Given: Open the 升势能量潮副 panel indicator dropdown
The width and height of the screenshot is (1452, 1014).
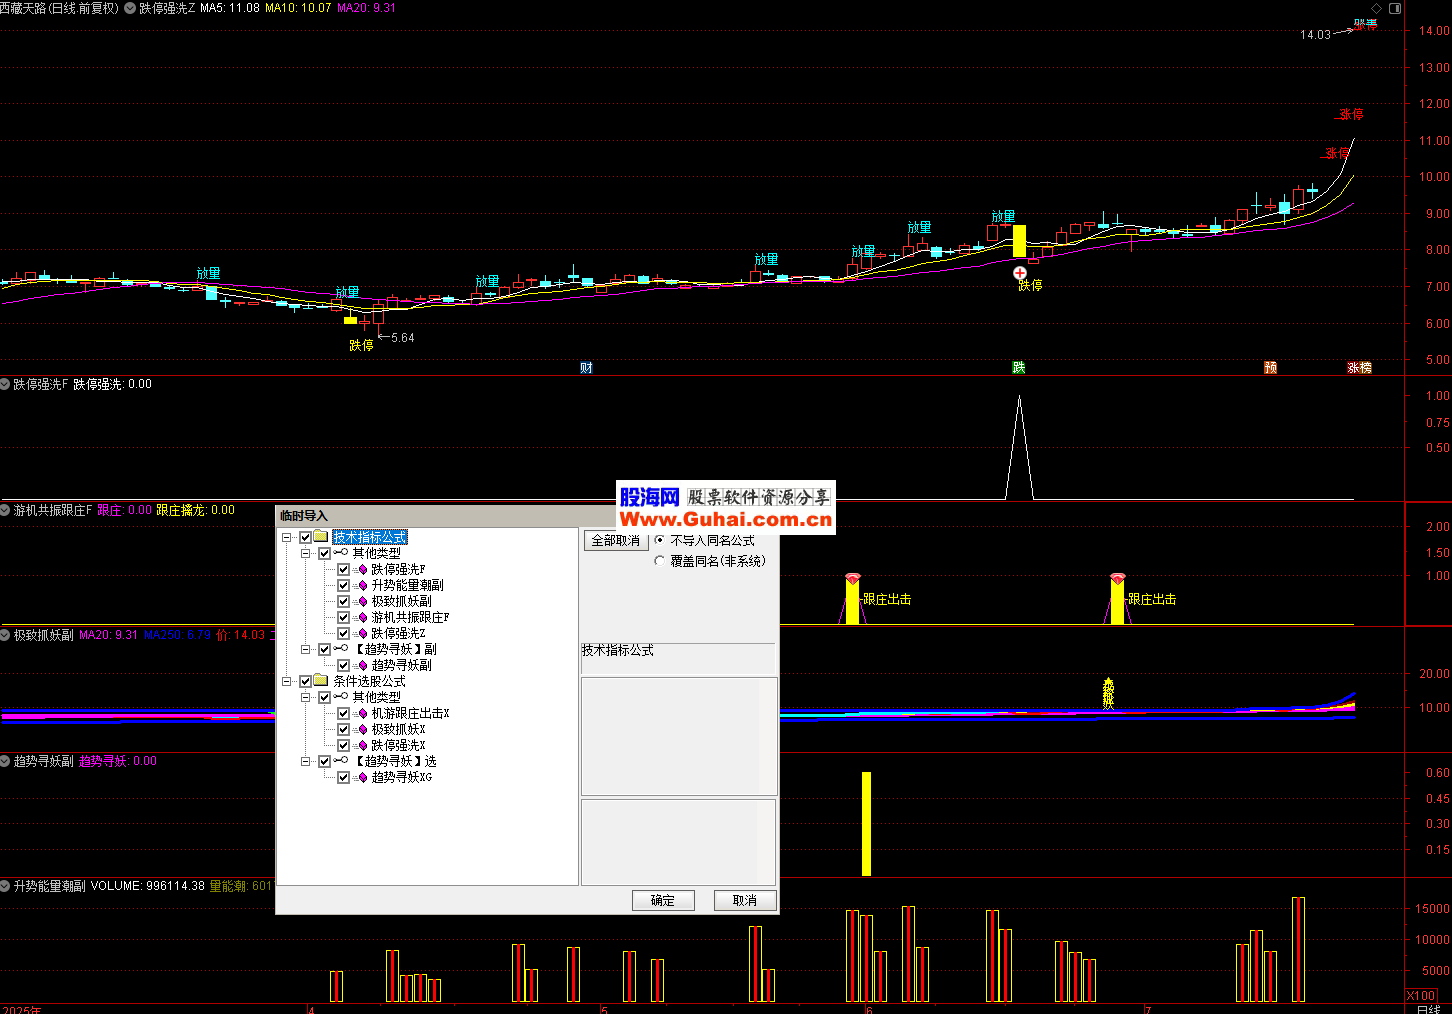Looking at the screenshot, I should pyautogui.click(x=5, y=886).
